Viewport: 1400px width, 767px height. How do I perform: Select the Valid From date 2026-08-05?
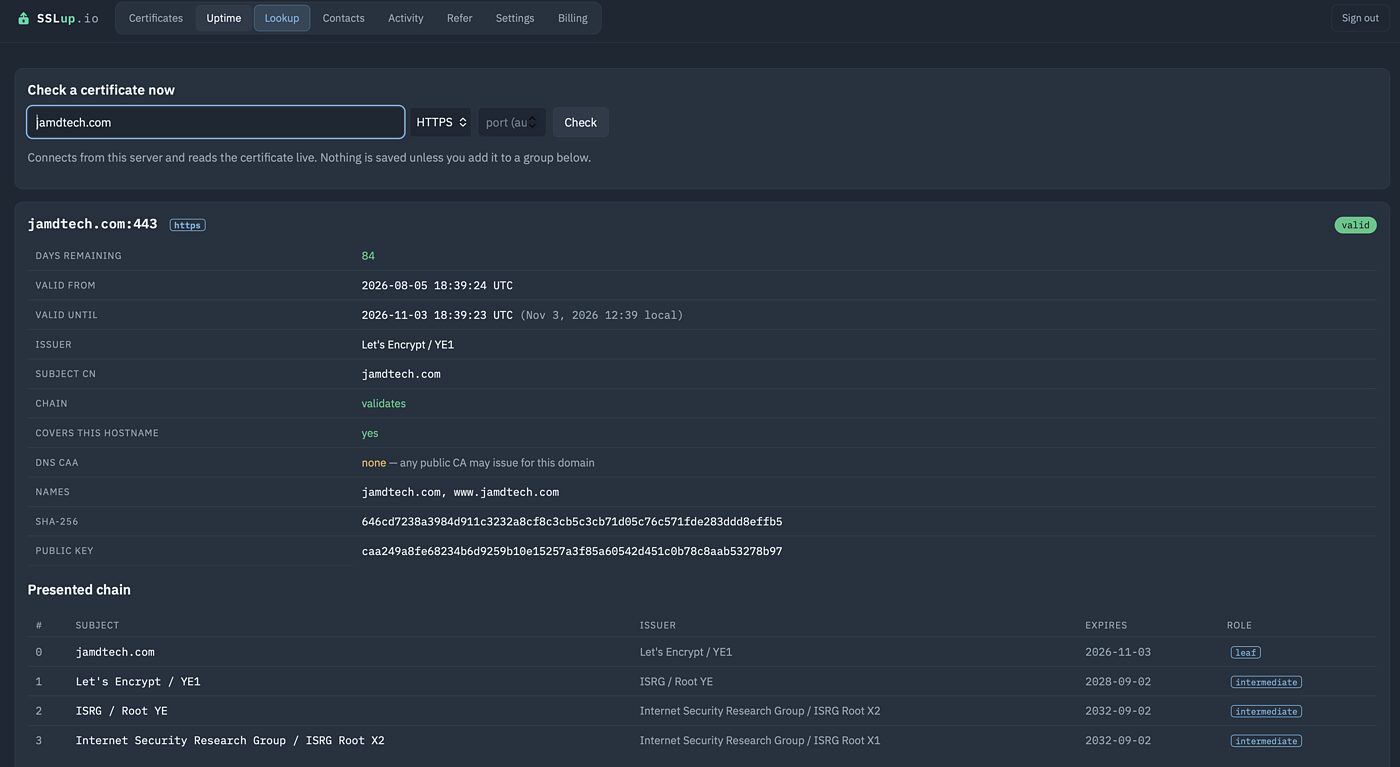pos(437,285)
